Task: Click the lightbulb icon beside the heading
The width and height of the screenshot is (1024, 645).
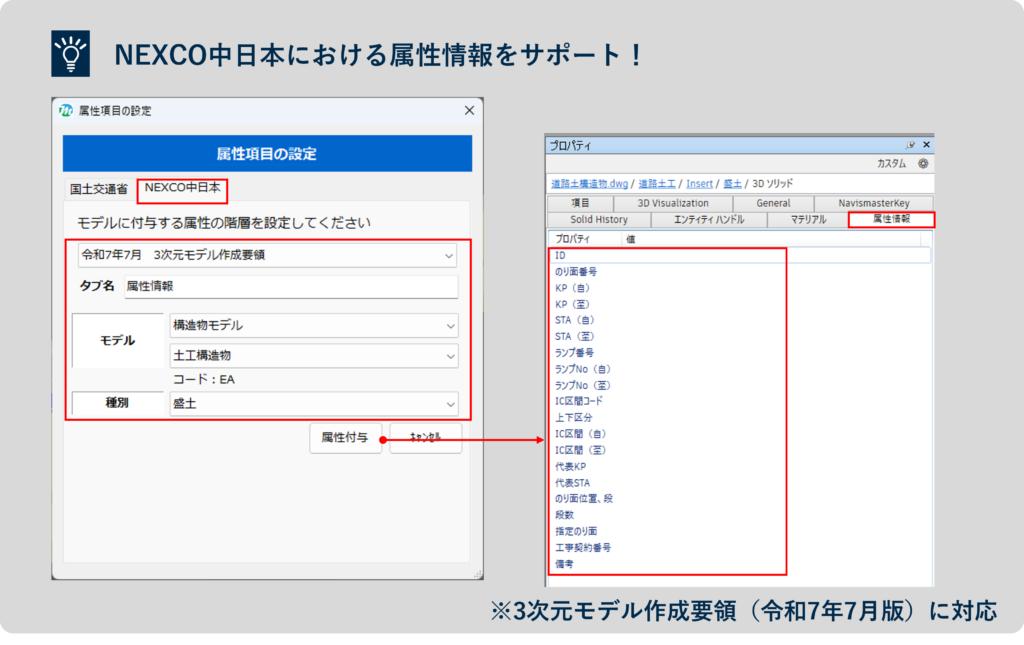Action: click(x=70, y=55)
